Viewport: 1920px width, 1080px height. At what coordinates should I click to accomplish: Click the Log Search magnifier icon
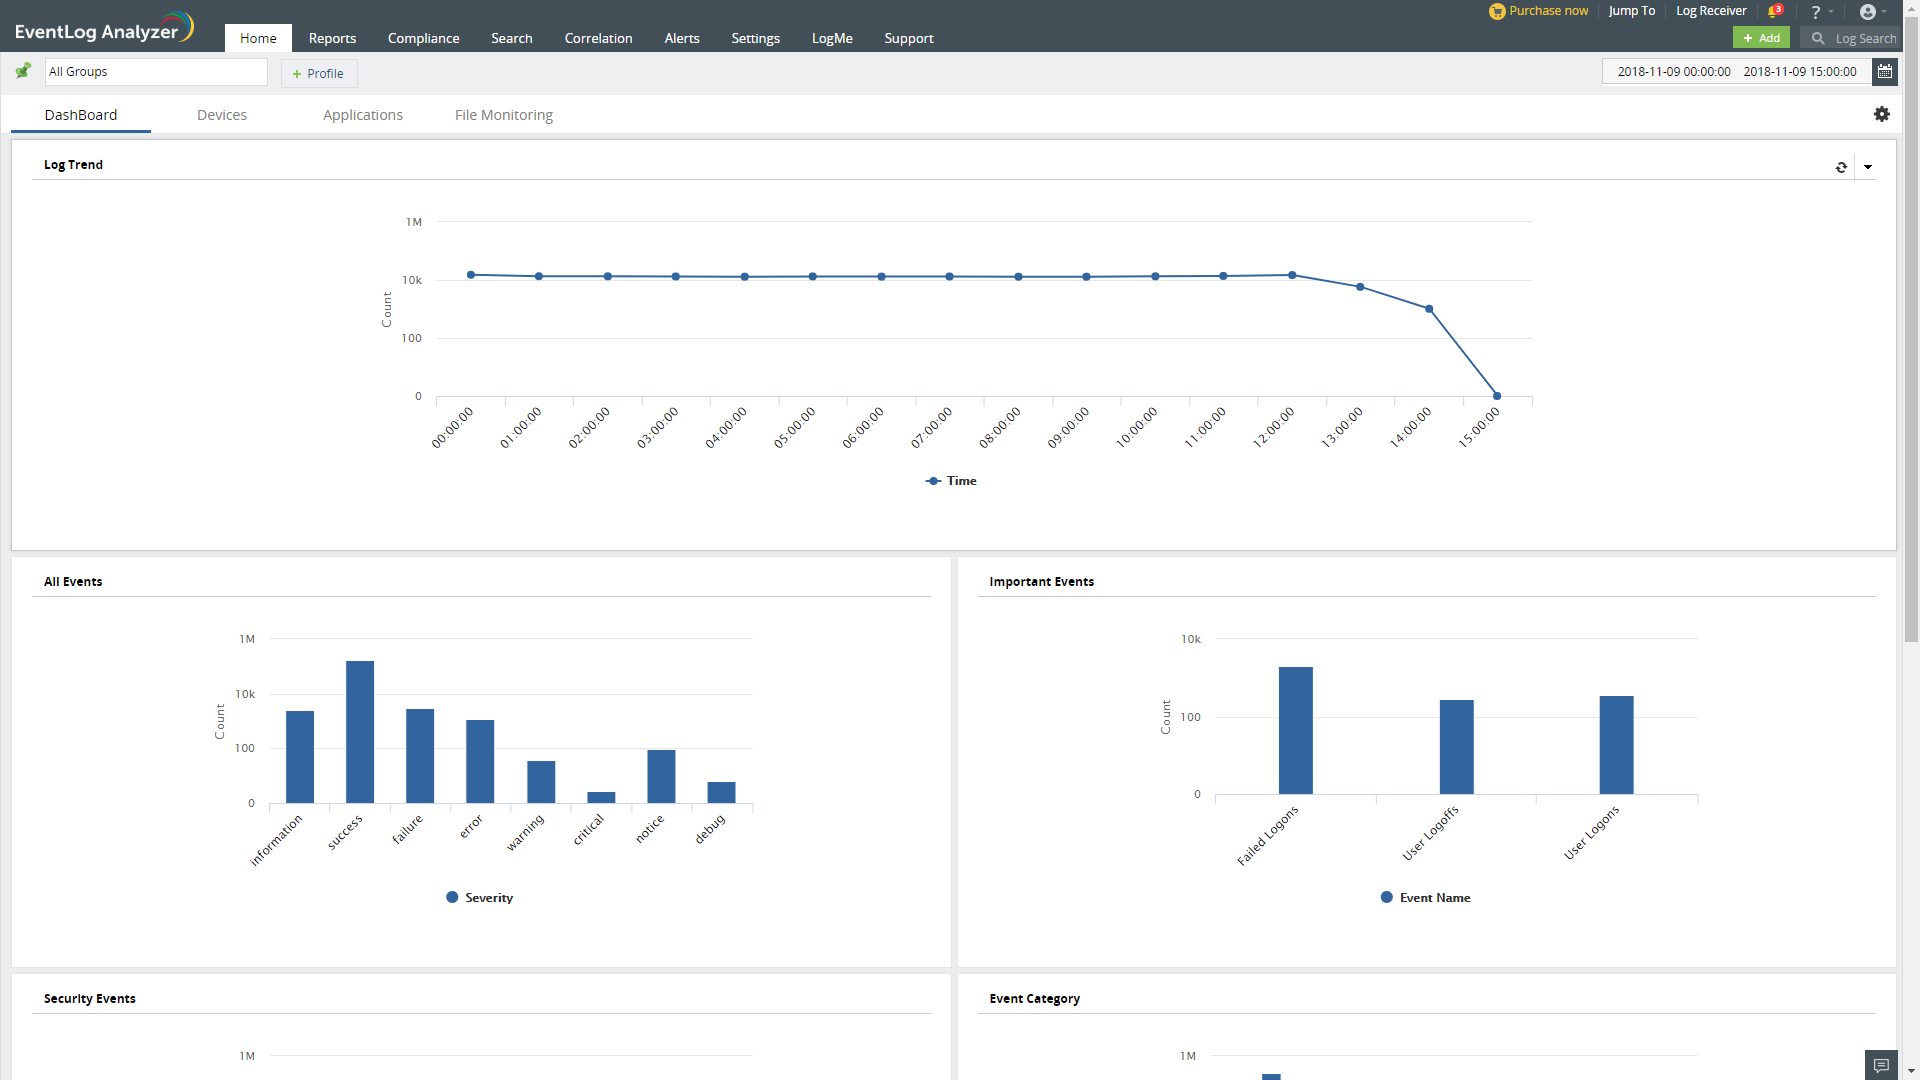[x=1818, y=38]
